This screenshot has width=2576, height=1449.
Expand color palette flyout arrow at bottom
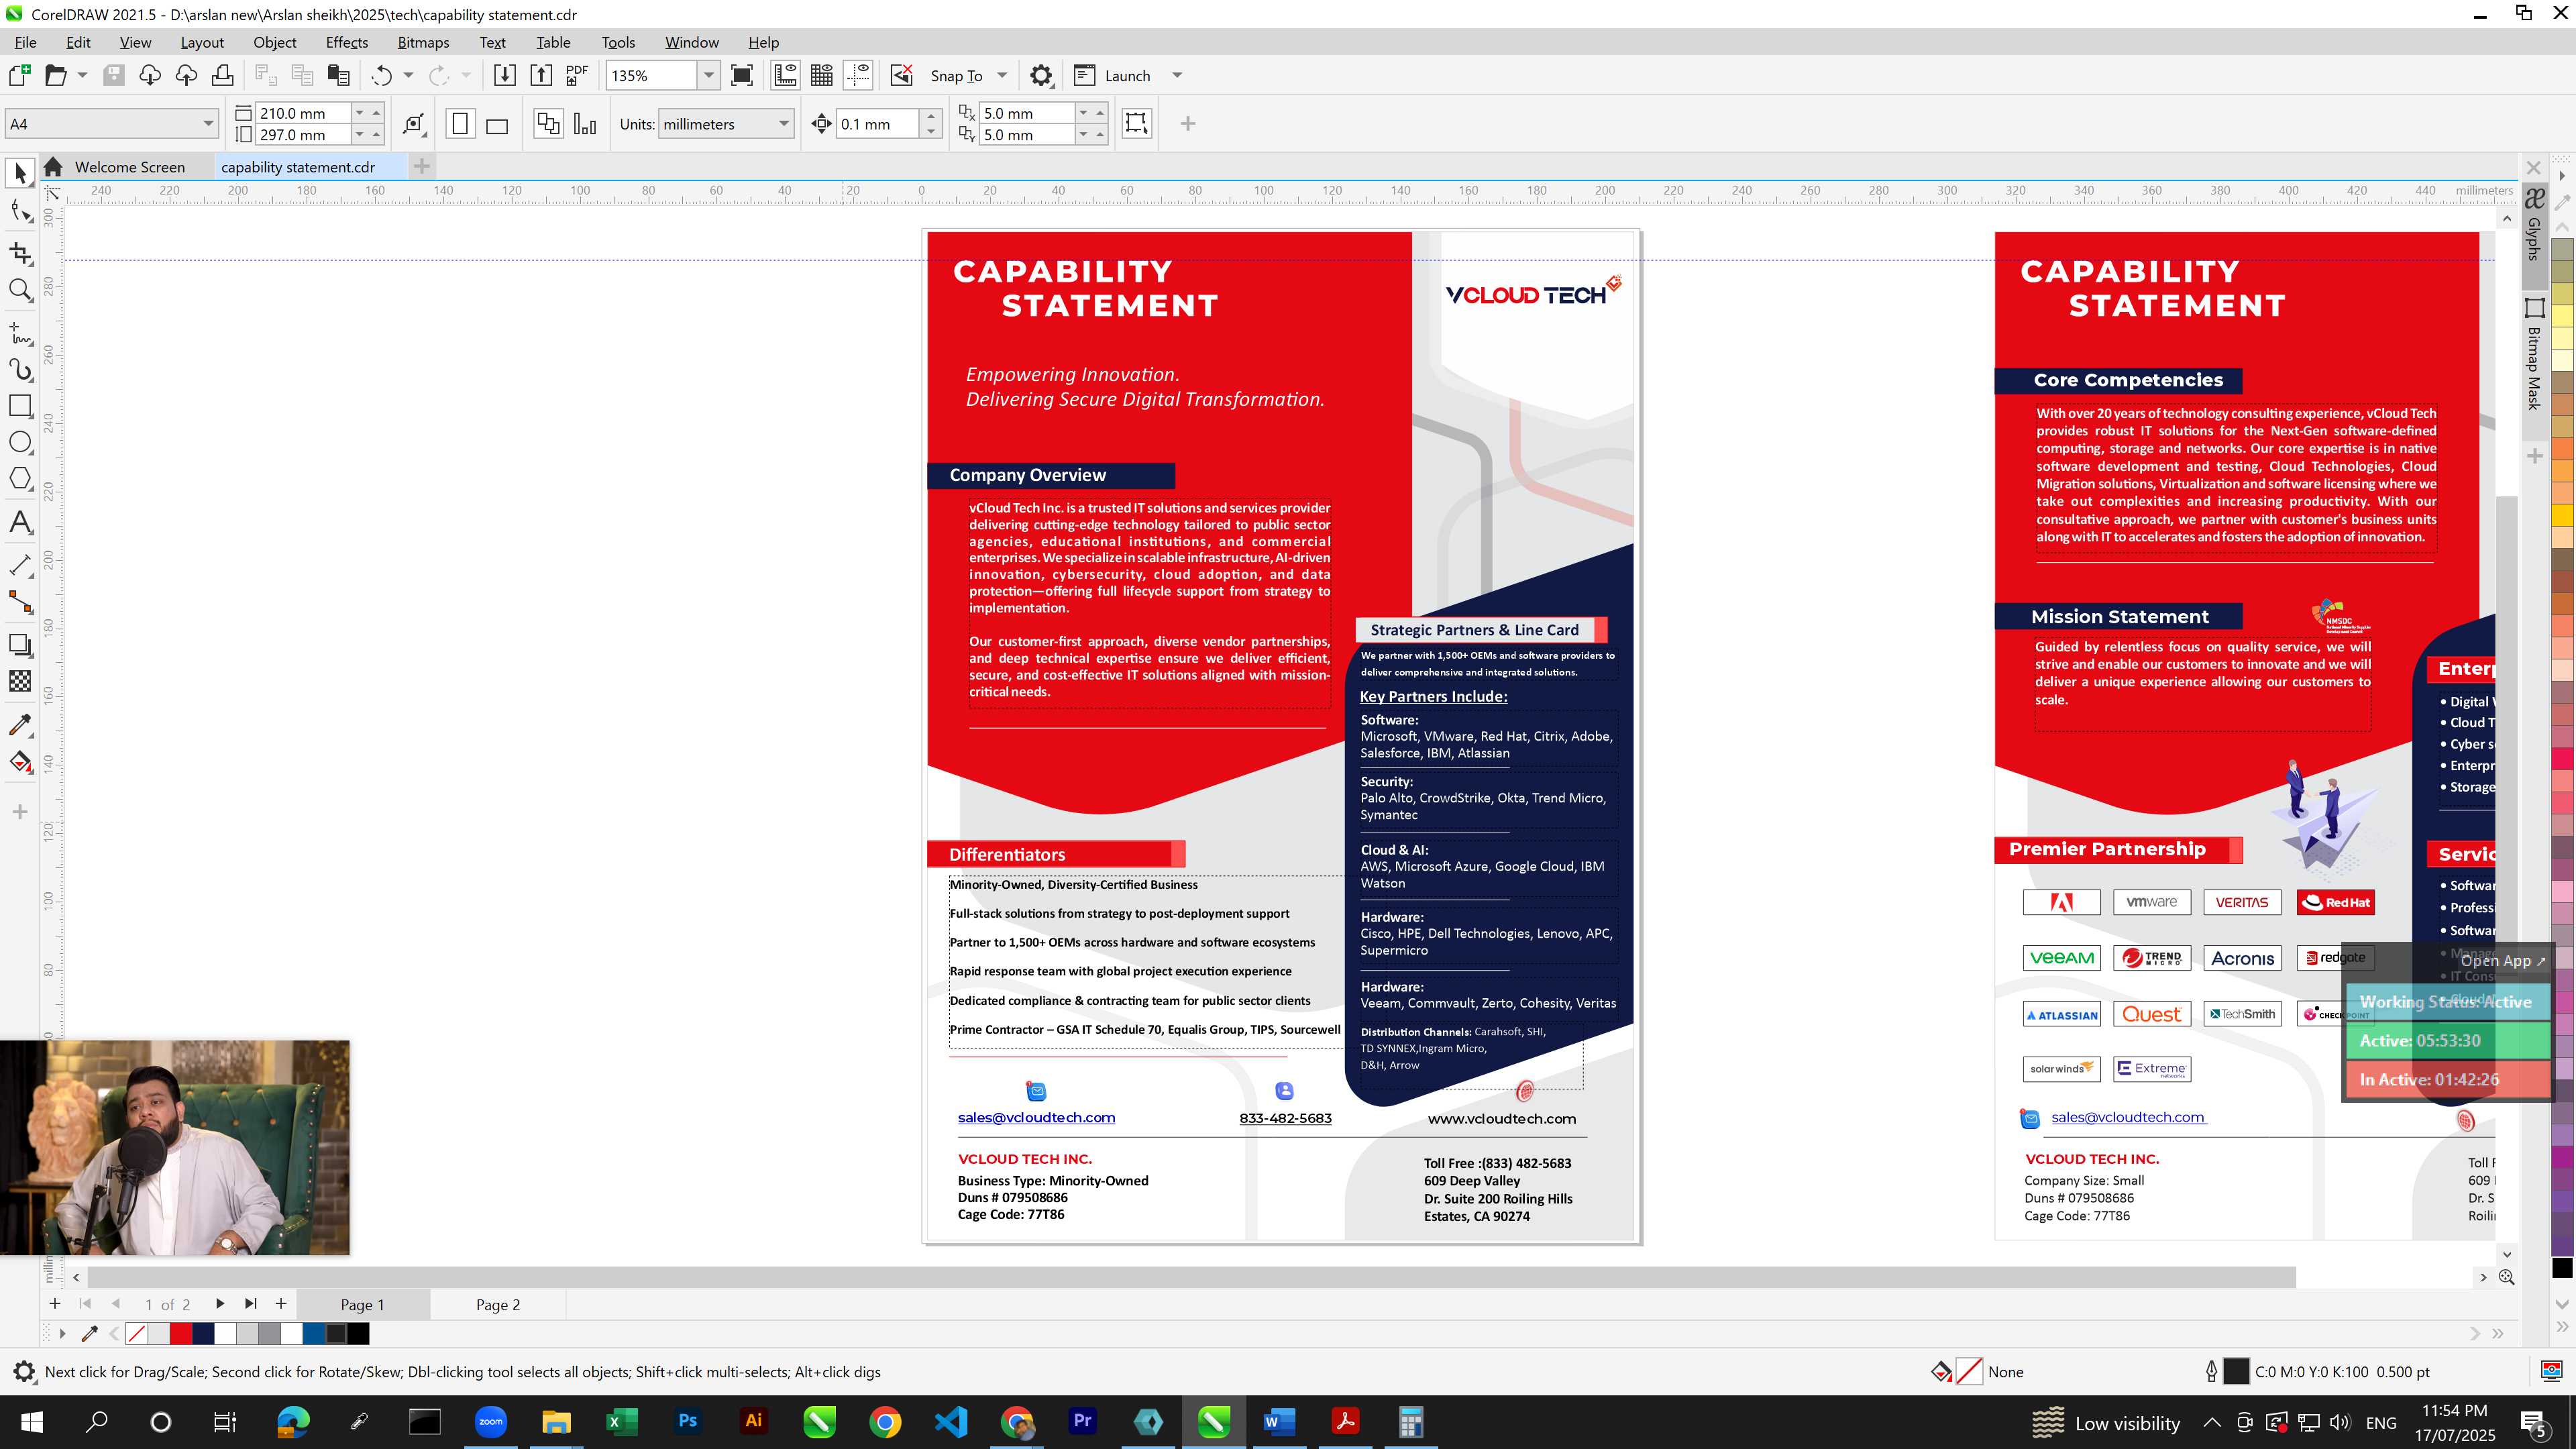[62, 1333]
